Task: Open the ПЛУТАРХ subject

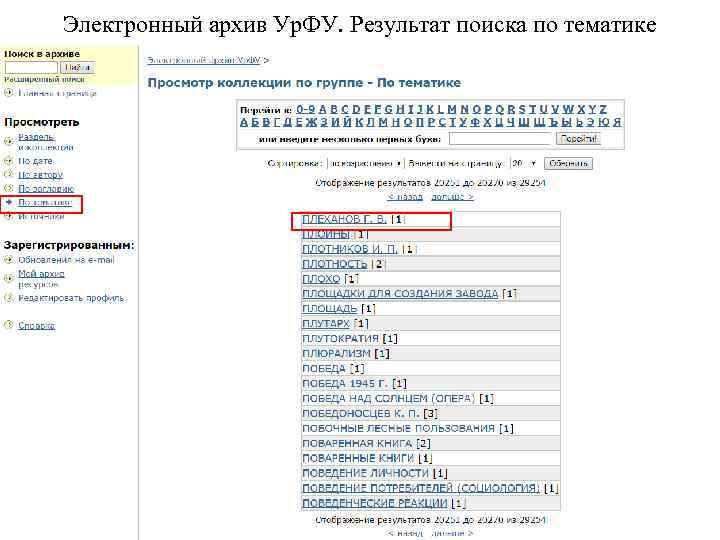Action: click(326, 324)
